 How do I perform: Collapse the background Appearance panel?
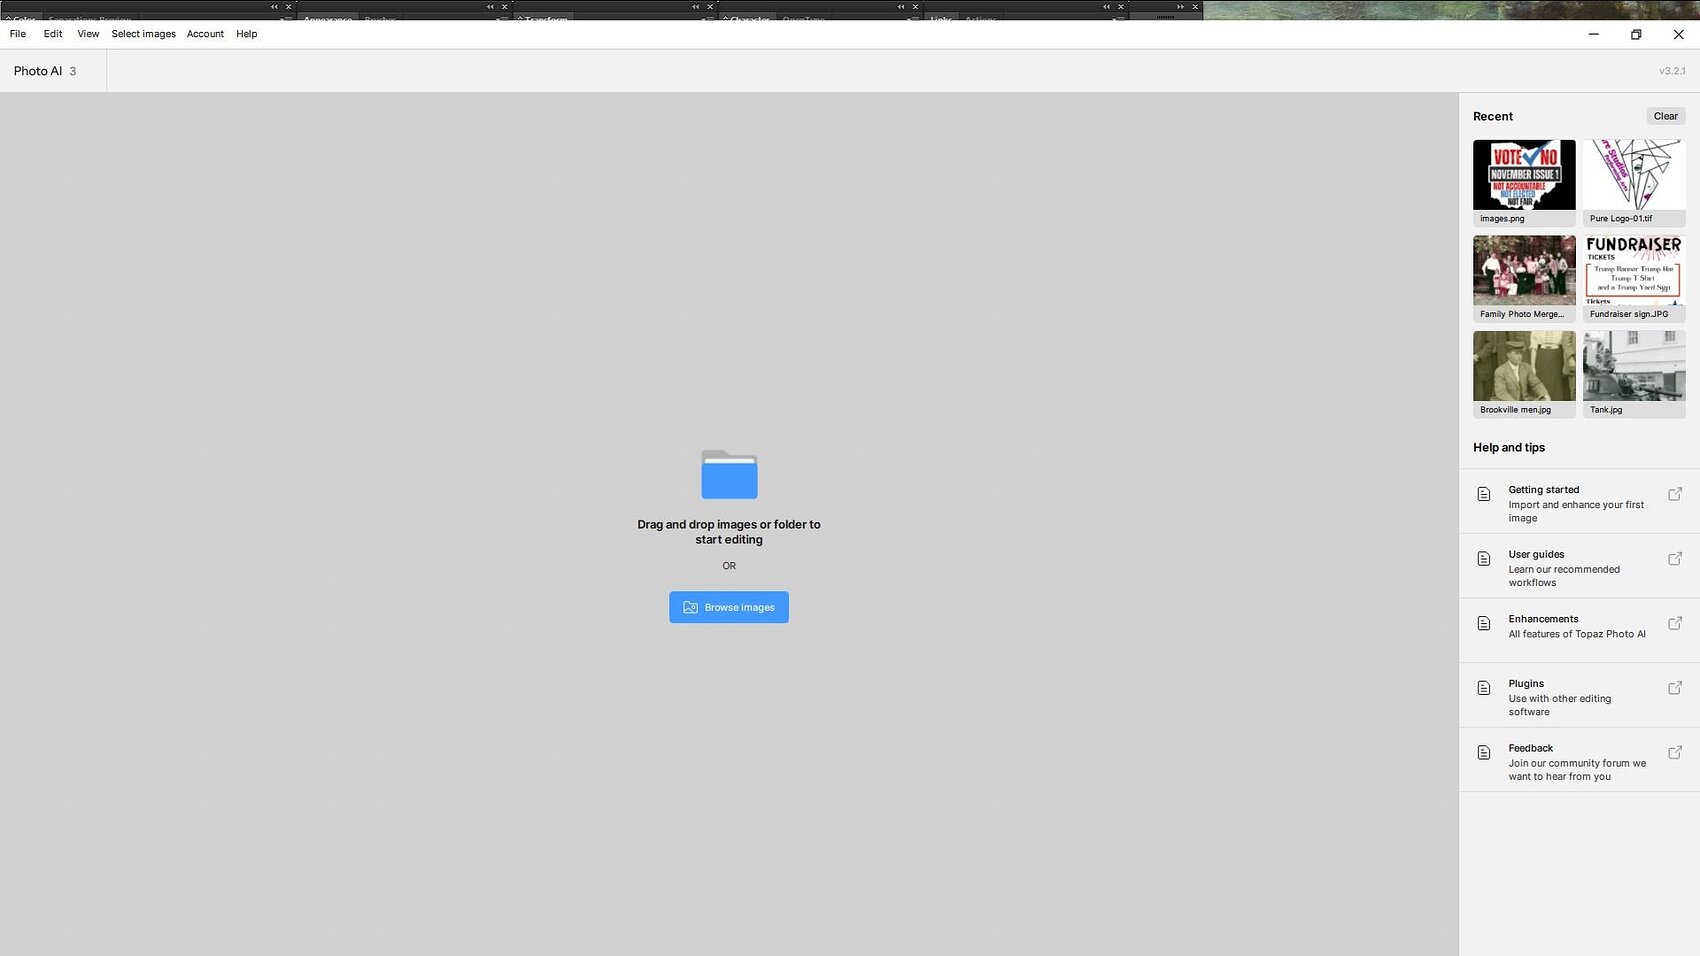pyautogui.click(x=490, y=7)
